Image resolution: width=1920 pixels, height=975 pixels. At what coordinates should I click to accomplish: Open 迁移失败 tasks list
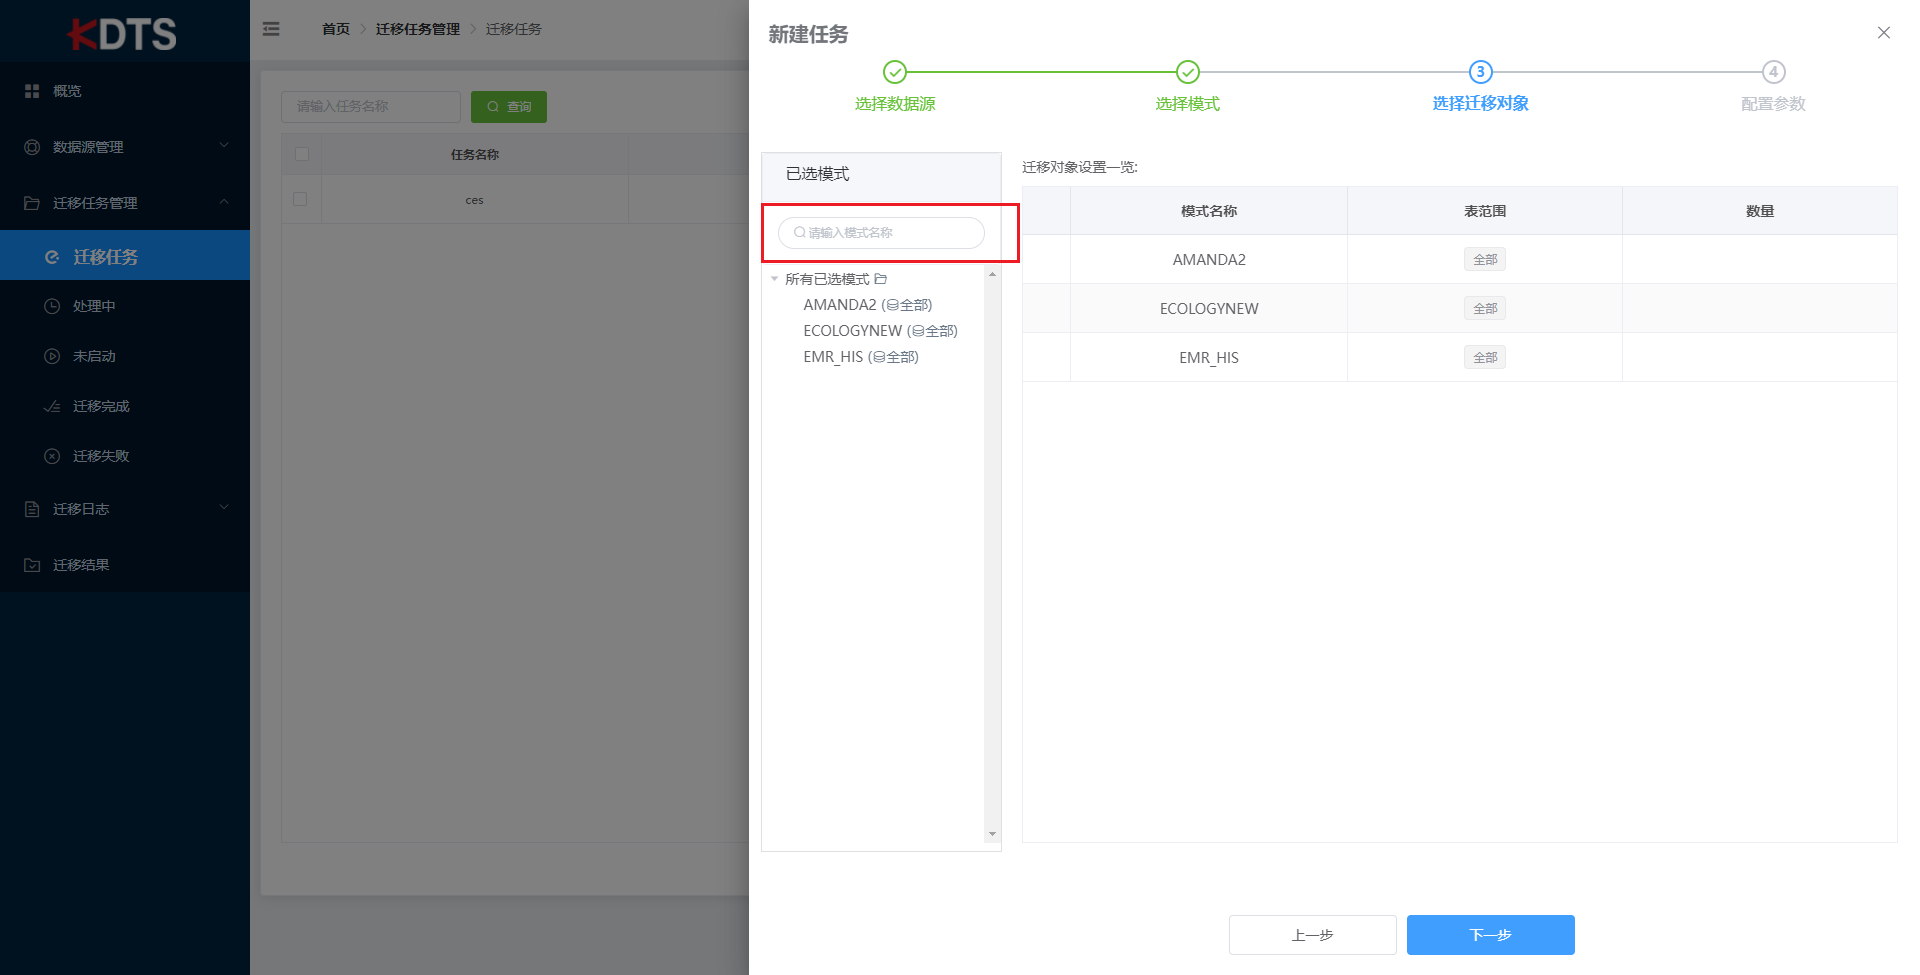pyautogui.click(x=125, y=456)
